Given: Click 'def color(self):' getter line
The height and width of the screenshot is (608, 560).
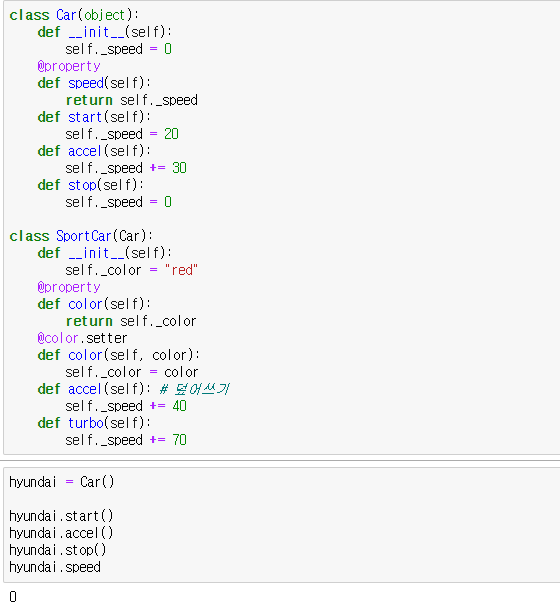Looking at the screenshot, I should [x=94, y=304].
